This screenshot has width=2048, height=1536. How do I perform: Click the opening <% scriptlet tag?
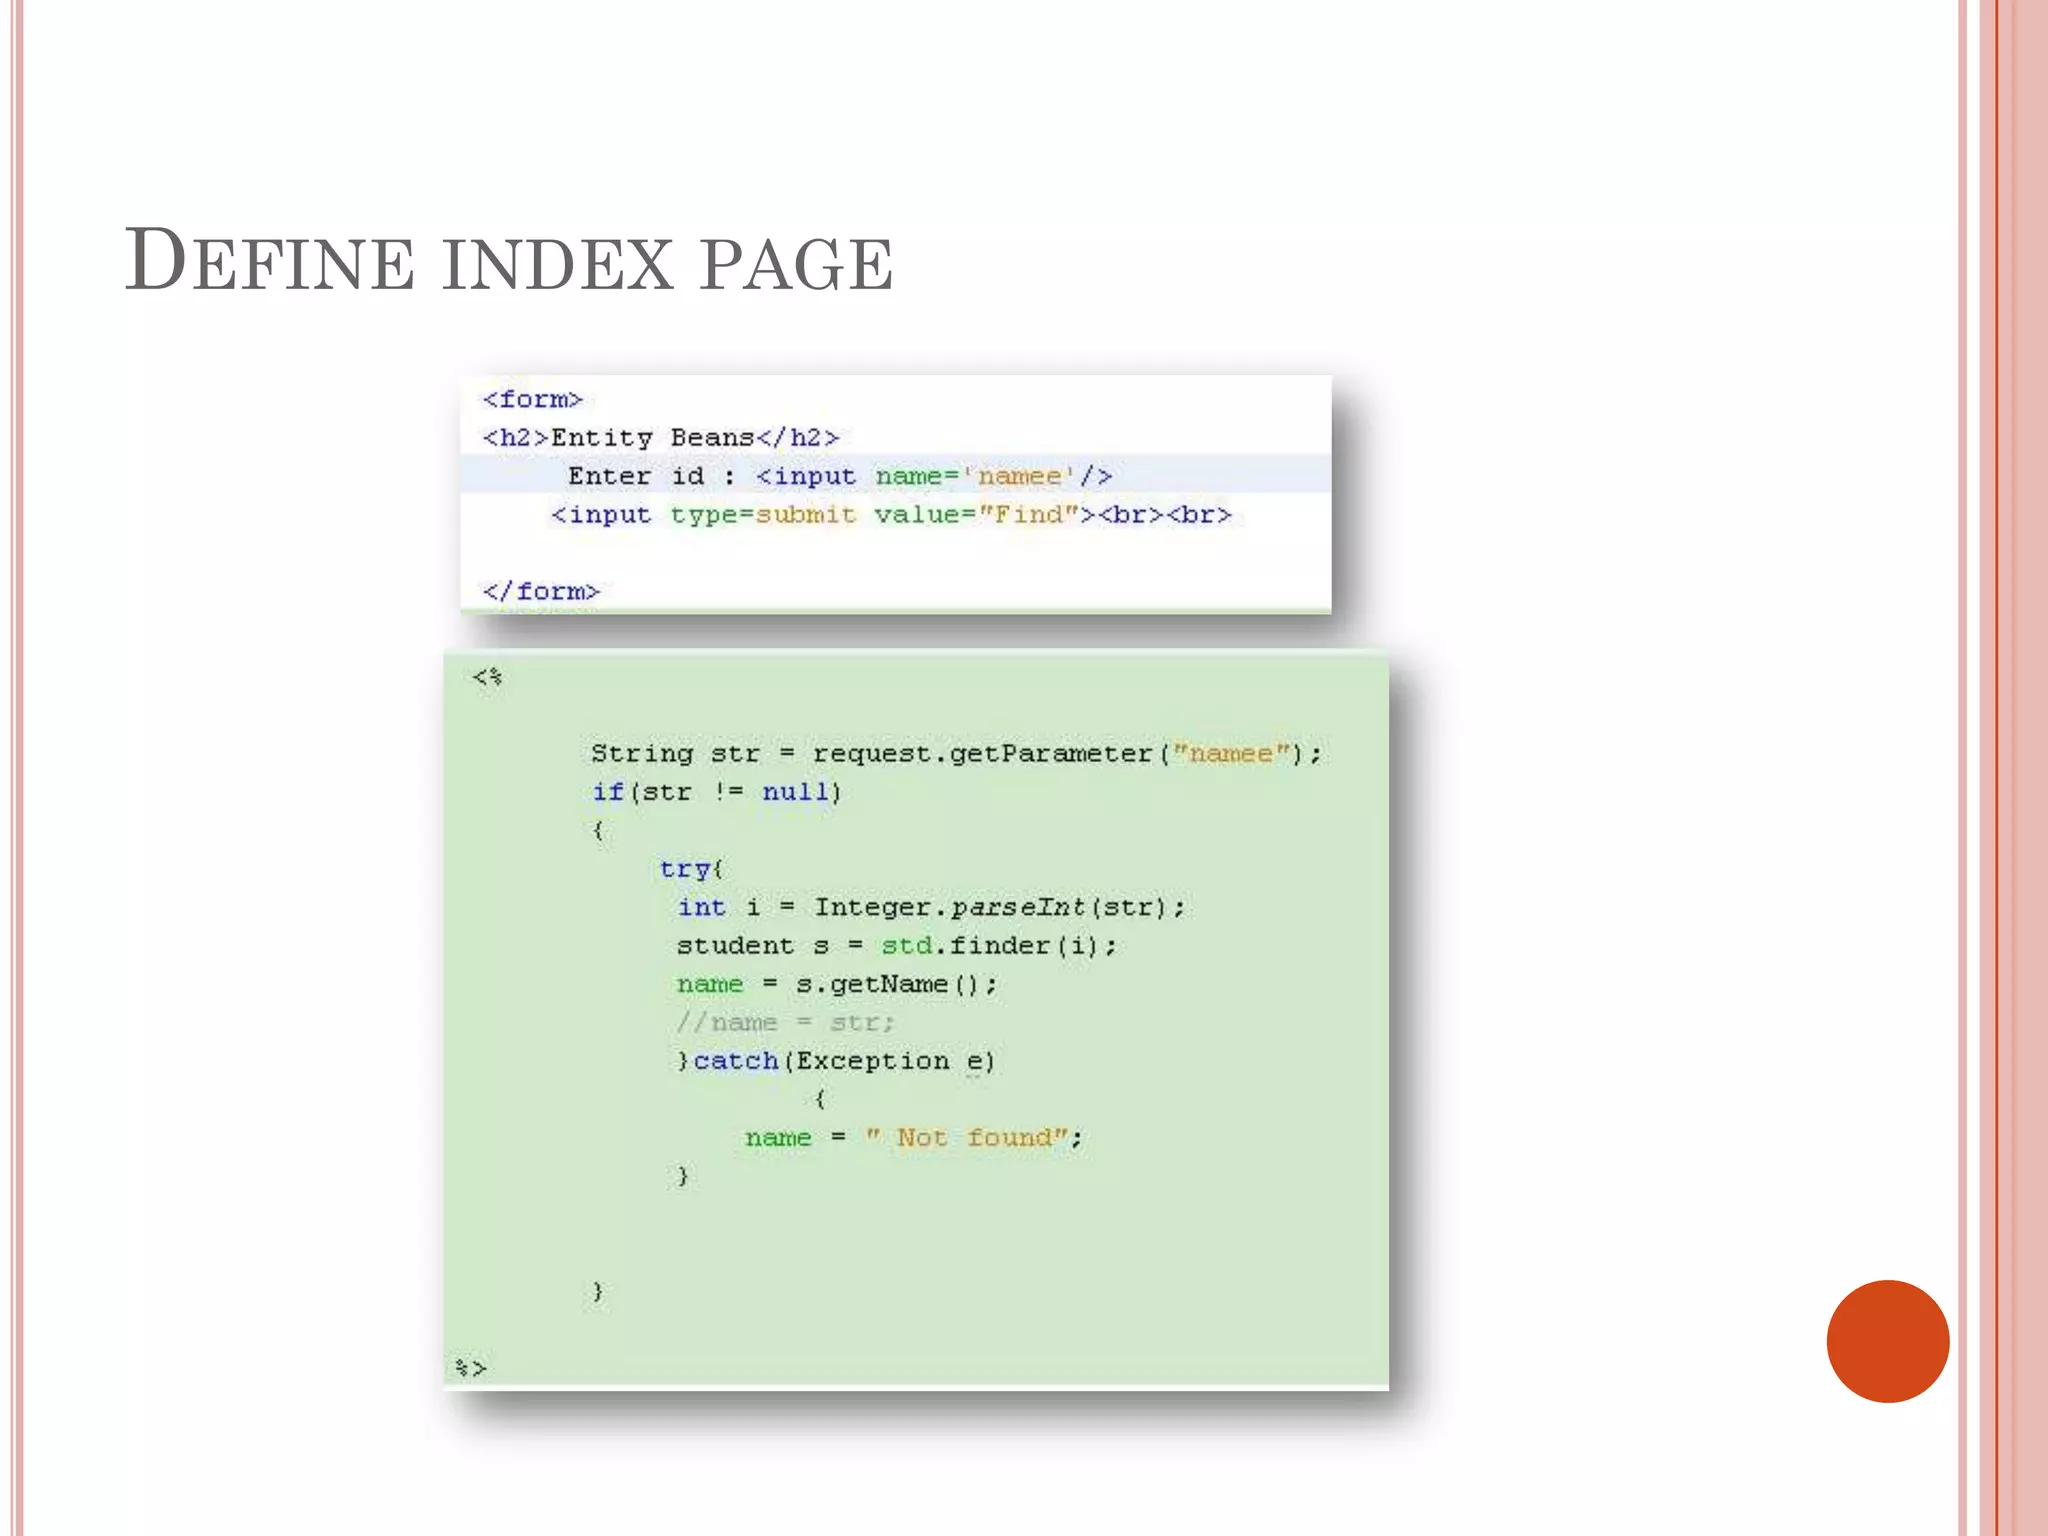click(487, 677)
